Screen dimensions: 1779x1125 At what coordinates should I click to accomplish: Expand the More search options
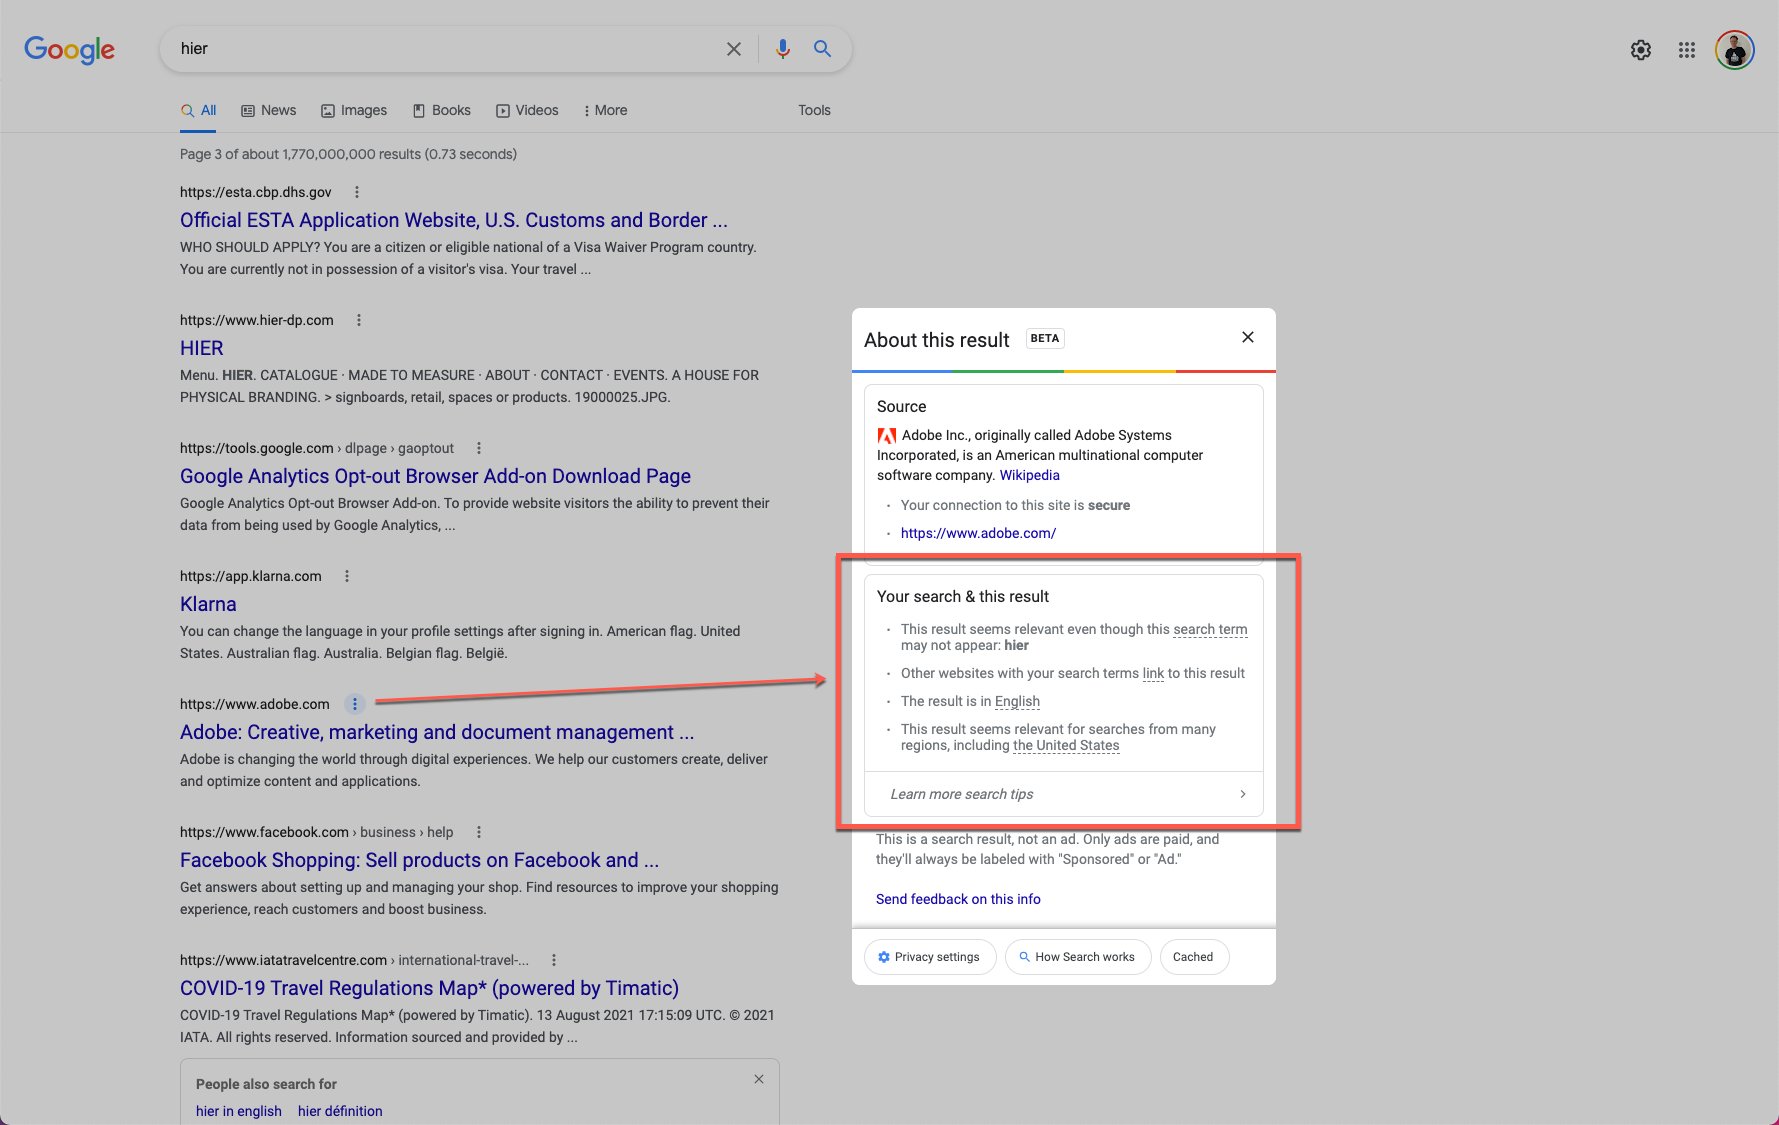click(605, 110)
